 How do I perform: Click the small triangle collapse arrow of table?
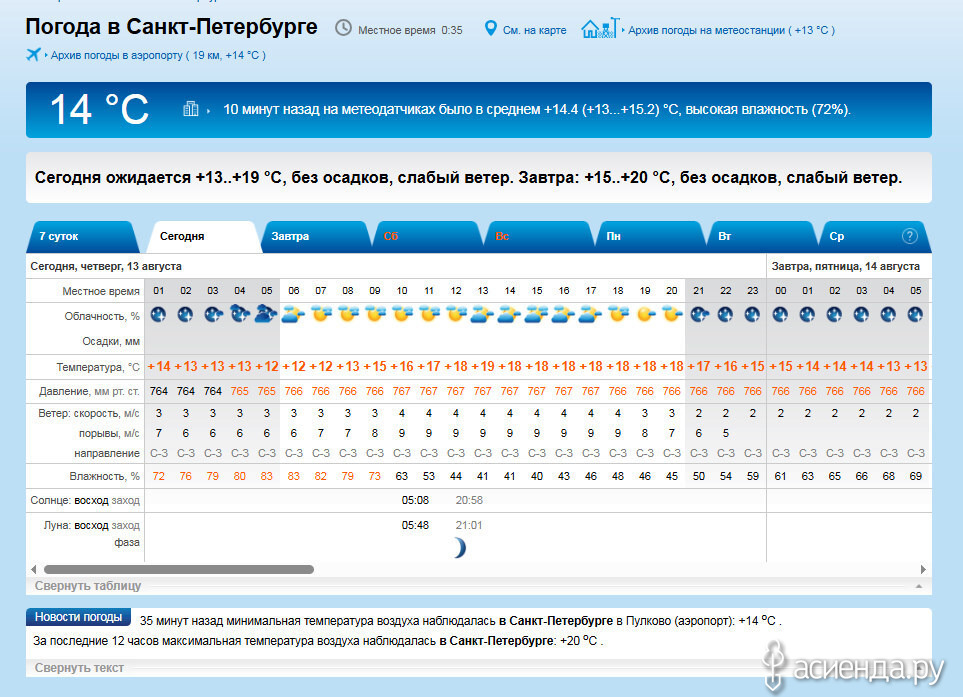(919, 586)
